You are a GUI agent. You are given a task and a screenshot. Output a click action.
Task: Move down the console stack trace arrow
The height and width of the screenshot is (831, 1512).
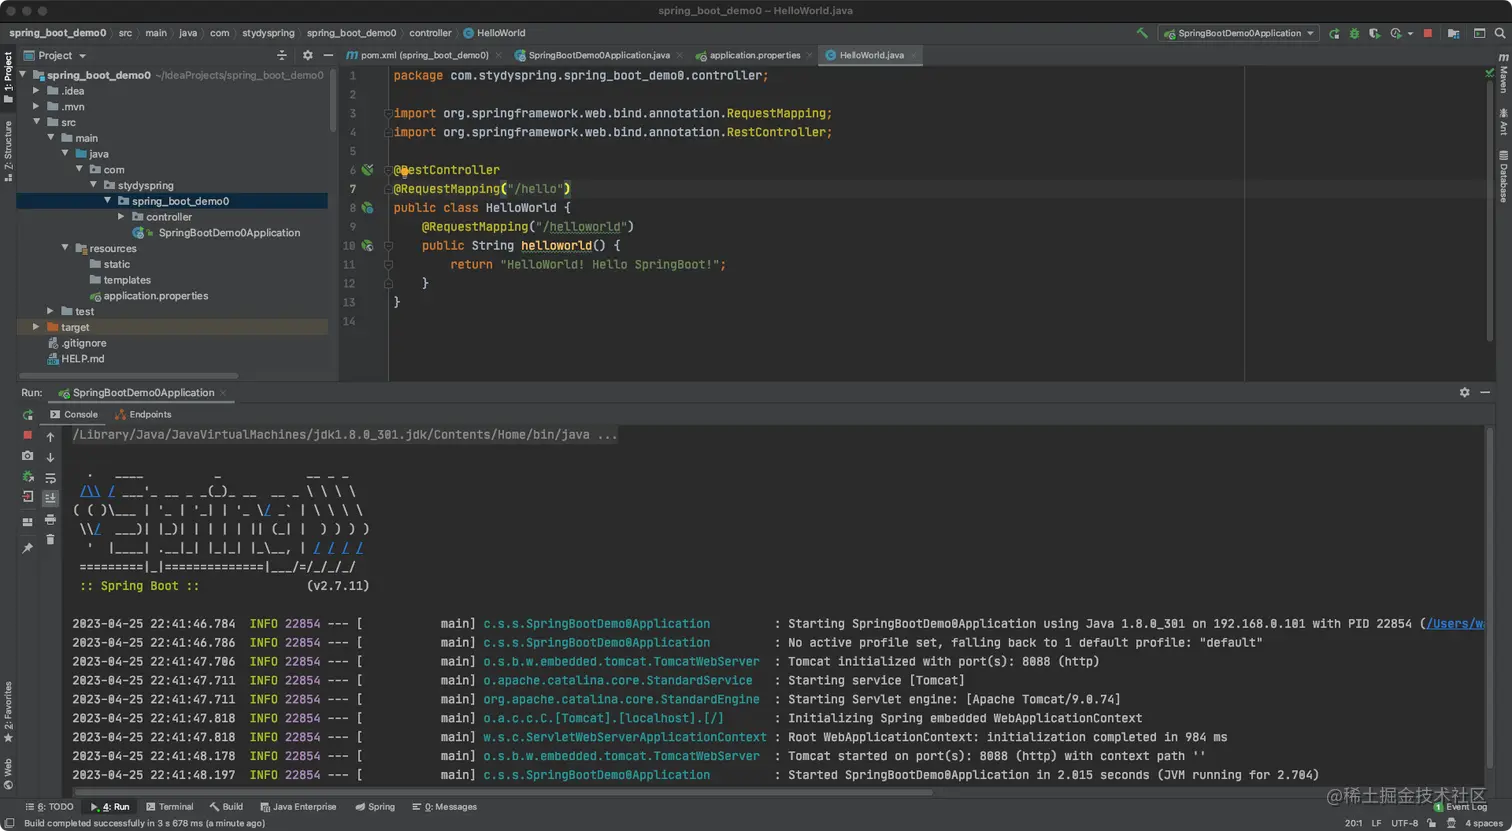click(51, 457)
